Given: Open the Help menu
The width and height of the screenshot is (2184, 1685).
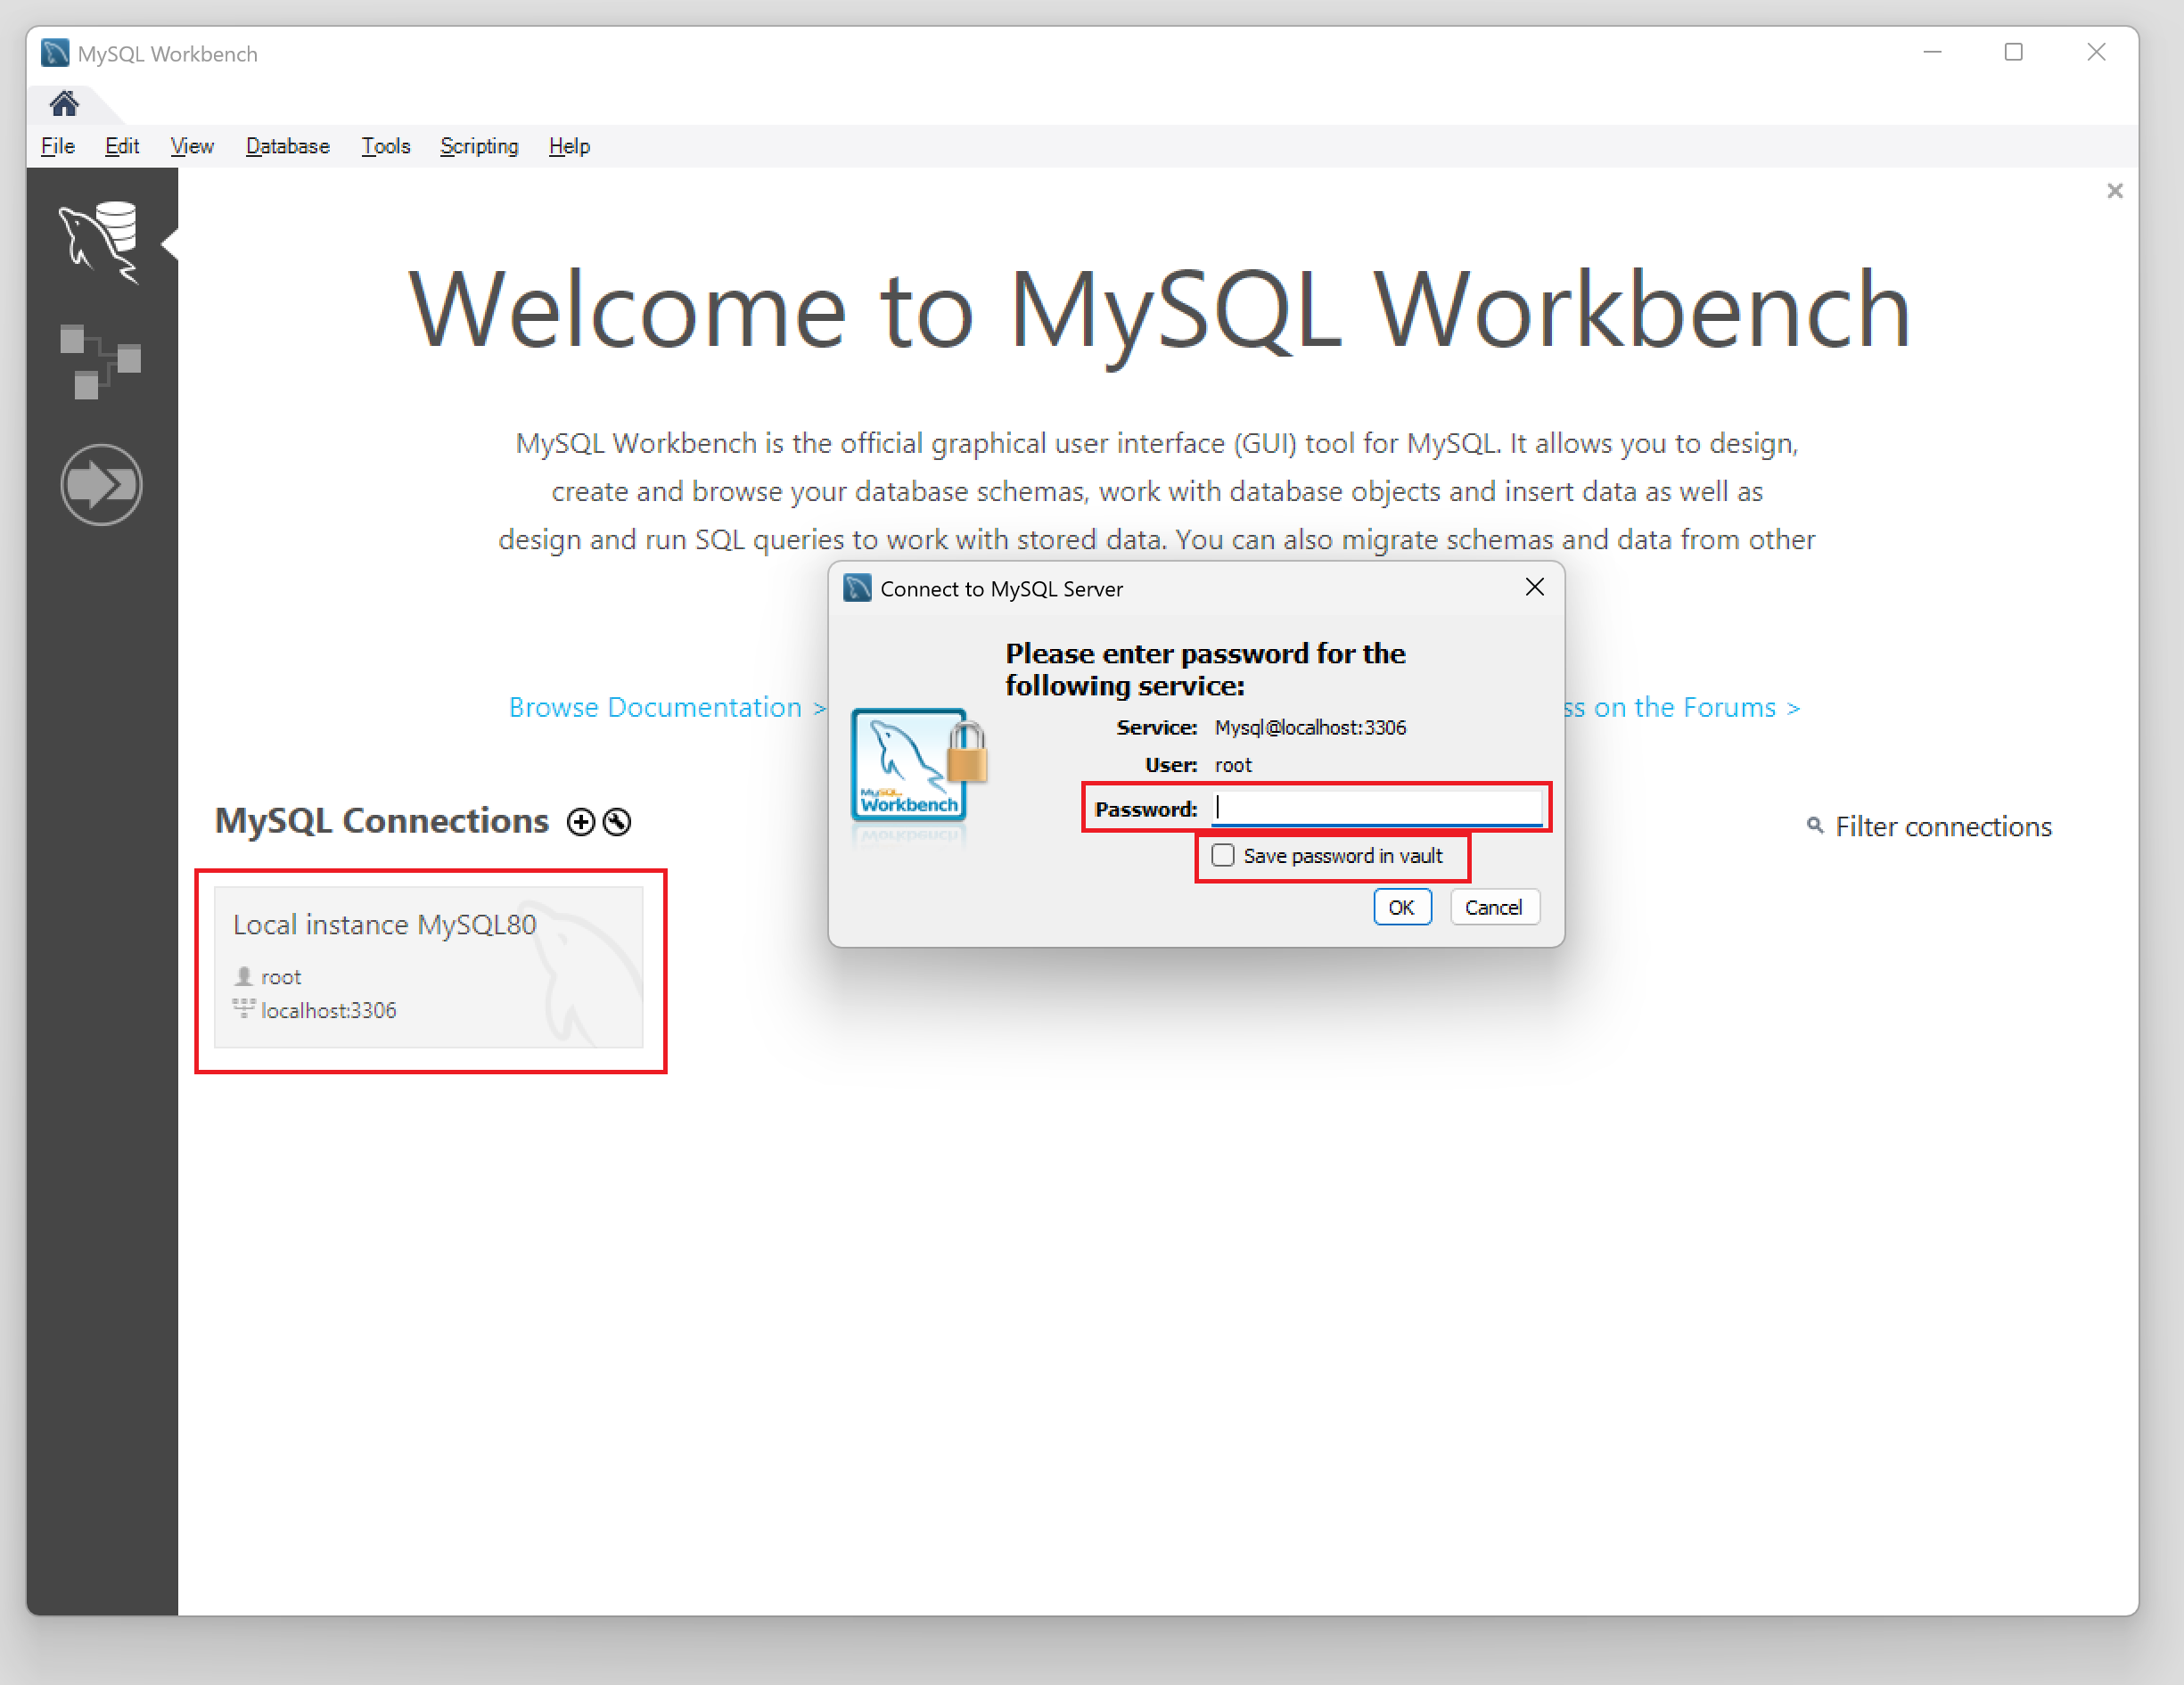Looking at the screenshot, I should point(569,146).
